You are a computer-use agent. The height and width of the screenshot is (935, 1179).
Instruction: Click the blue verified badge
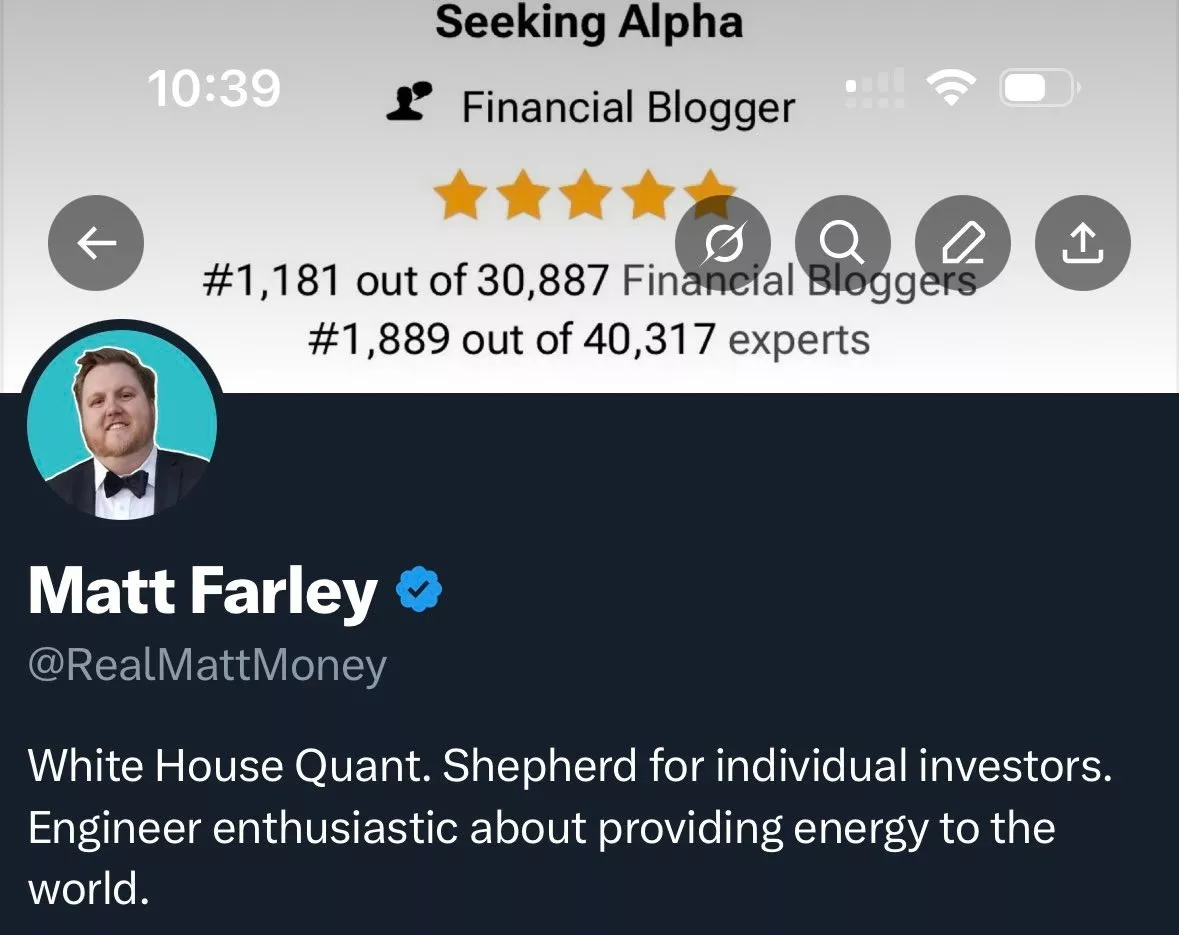420,590
